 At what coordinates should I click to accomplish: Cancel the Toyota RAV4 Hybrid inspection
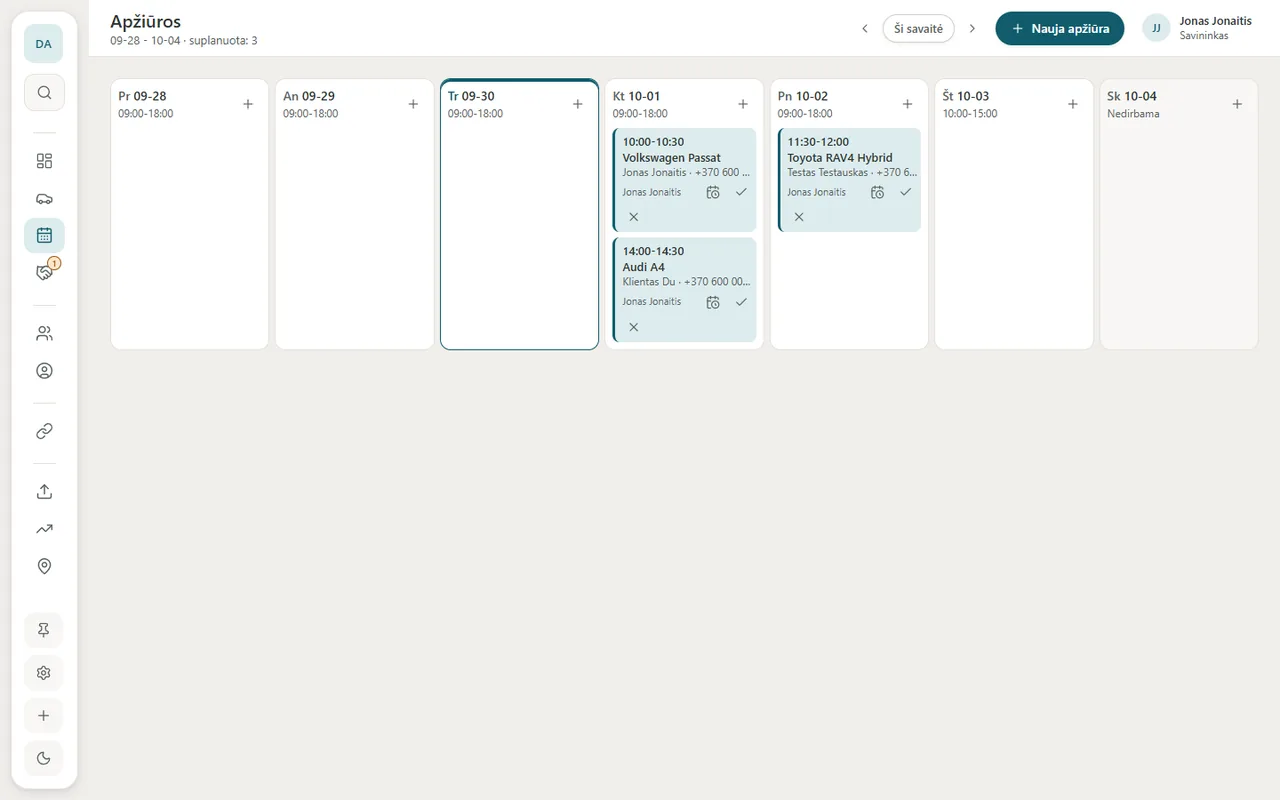(799, 217)
